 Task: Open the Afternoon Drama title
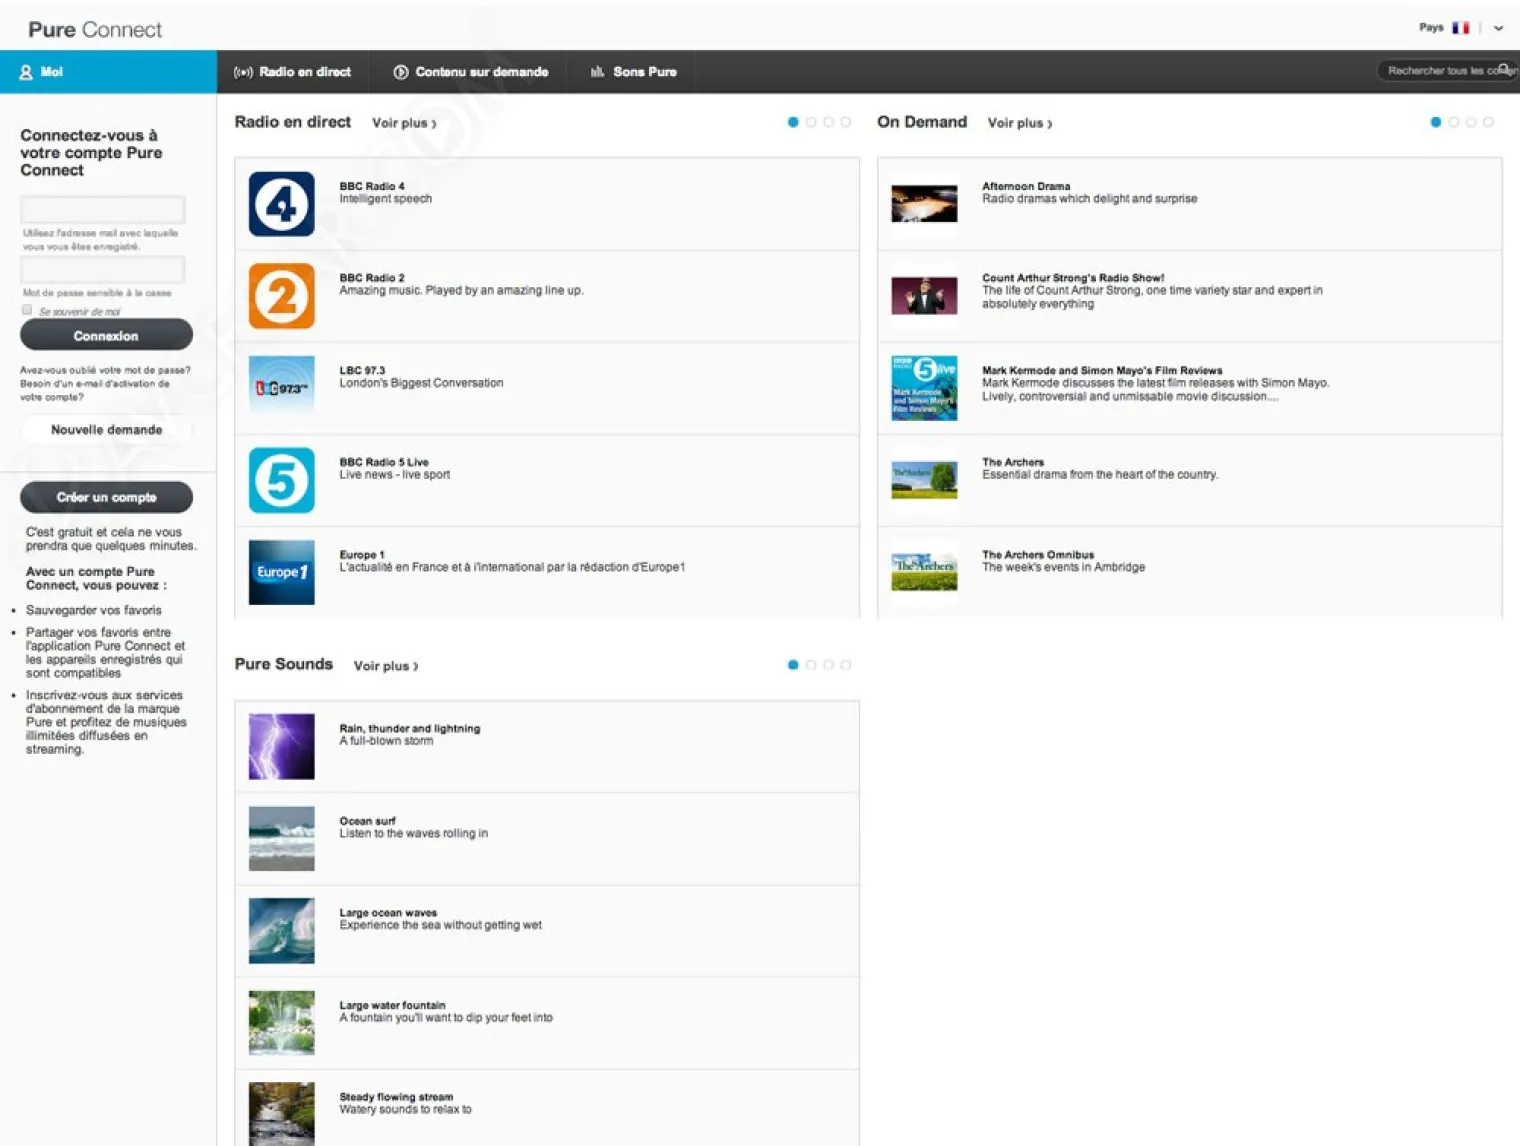1026,186
